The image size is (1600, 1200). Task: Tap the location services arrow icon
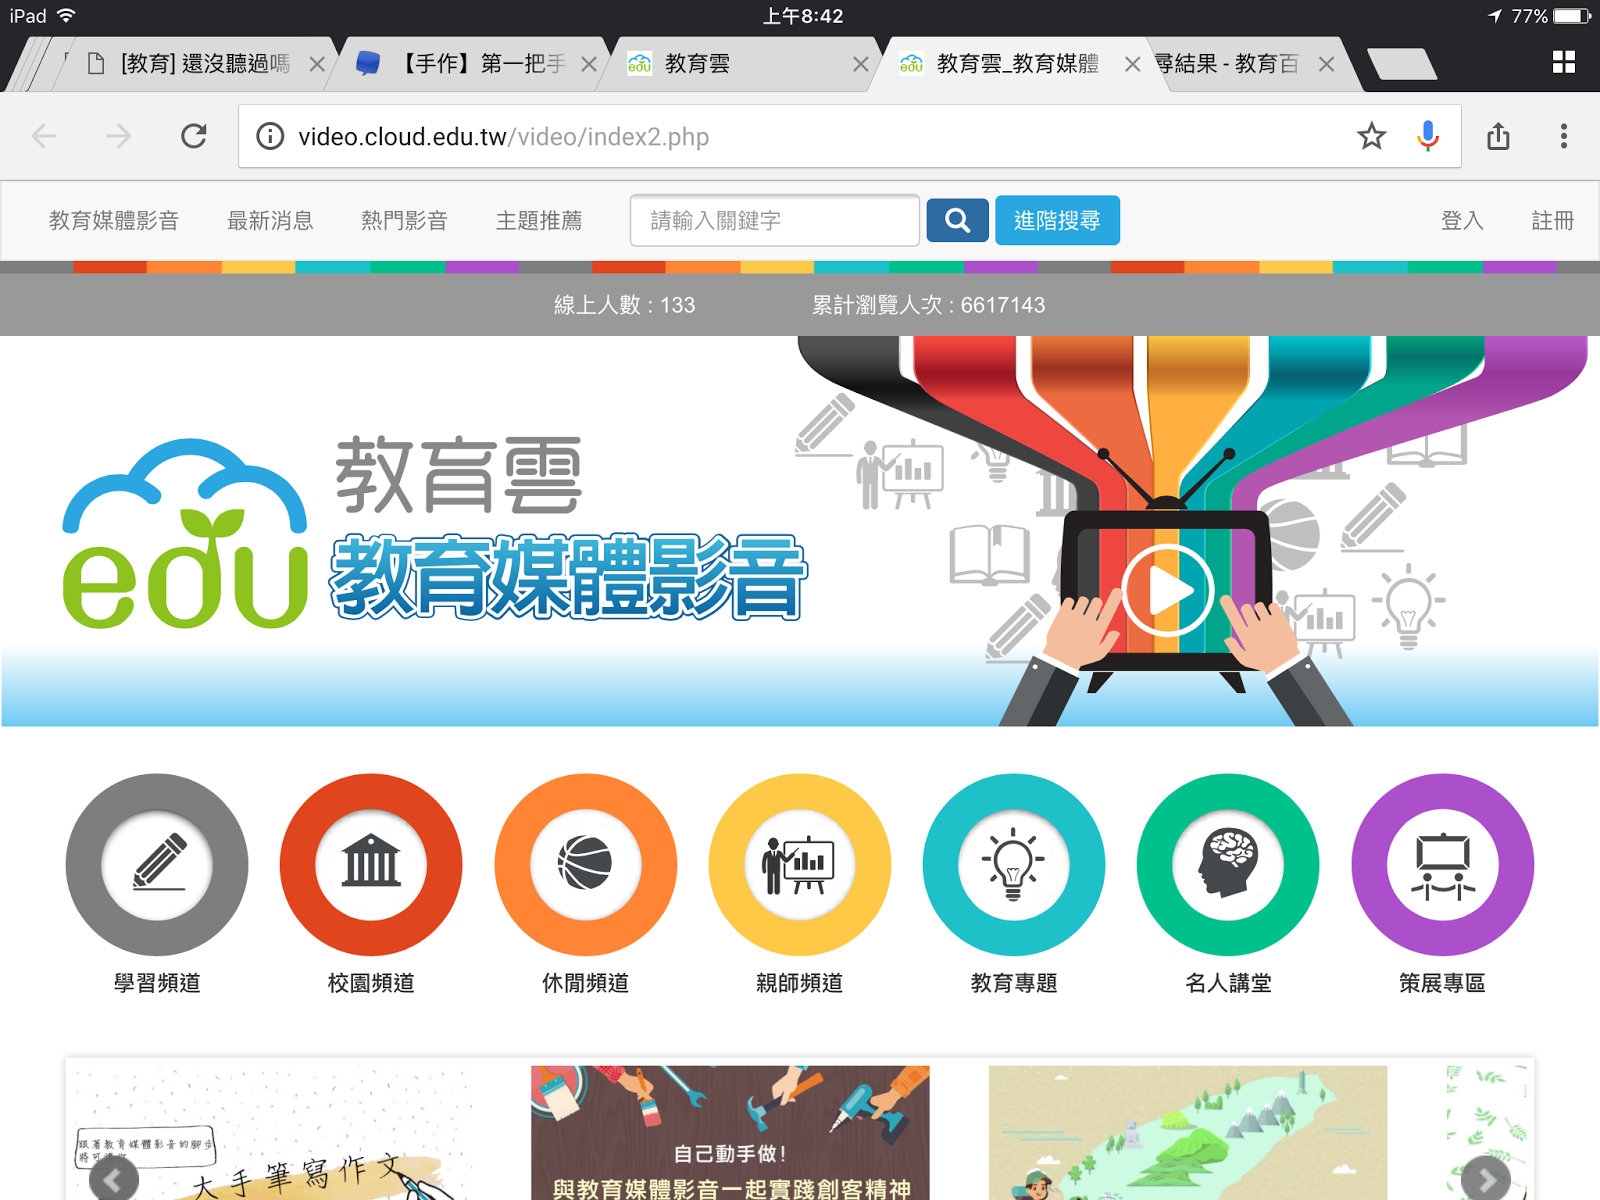click(x=1495, y=16)
